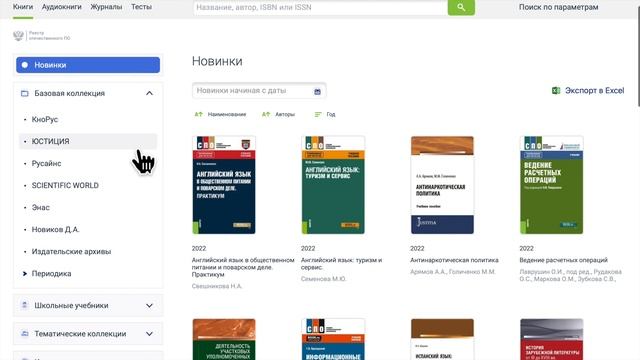Screen dimensions: 640x360
Task: Open Издательские архивы item
Action: coord(71,251)
